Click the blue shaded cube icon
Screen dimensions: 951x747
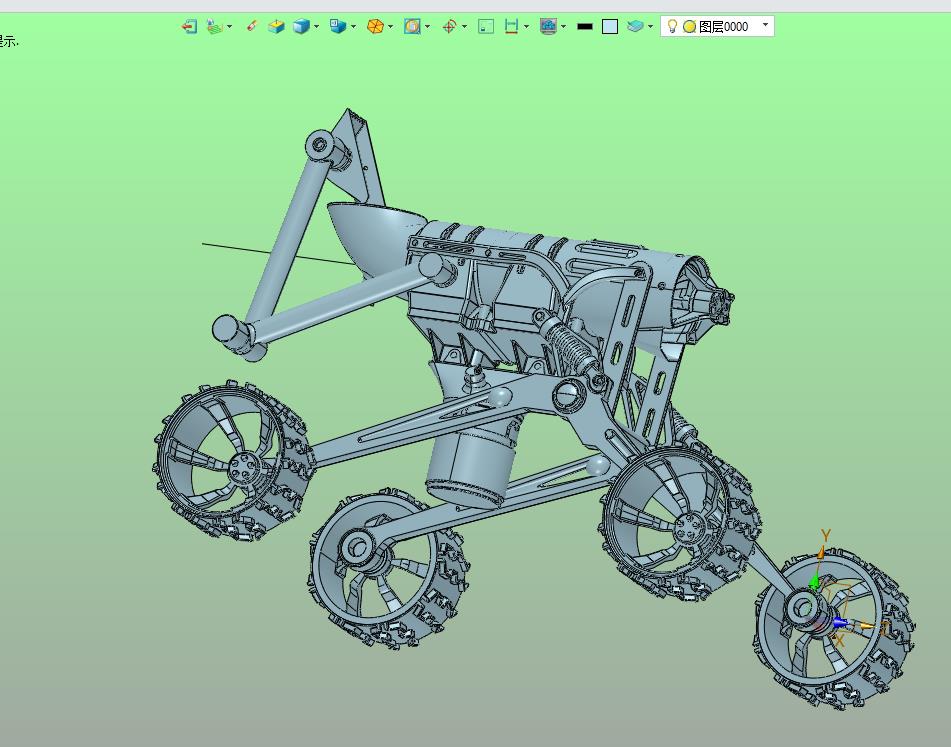tap(301, 27)
